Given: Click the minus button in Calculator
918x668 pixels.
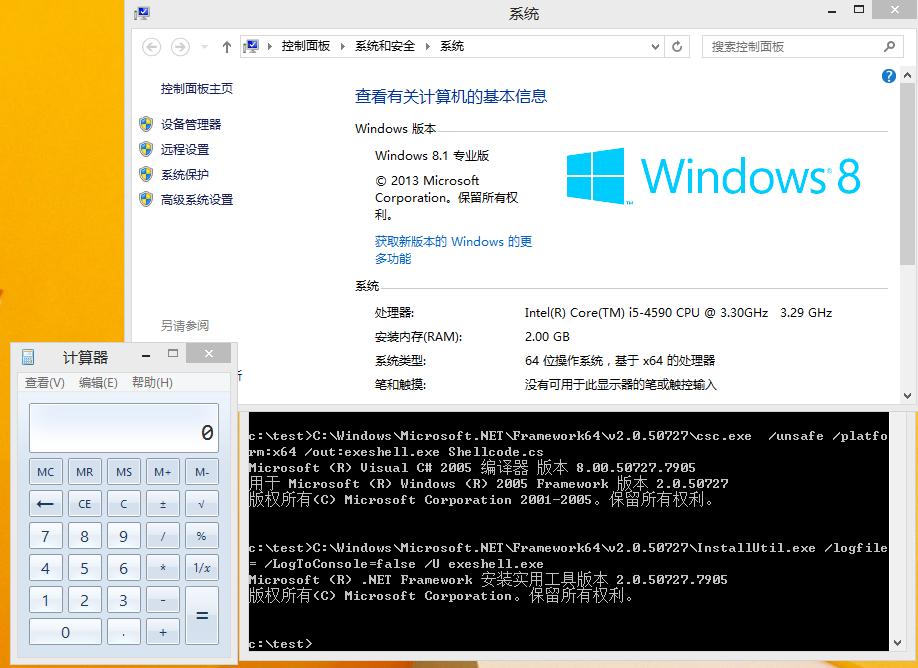Looking at the screenshot, I should (x=163, y=600).
